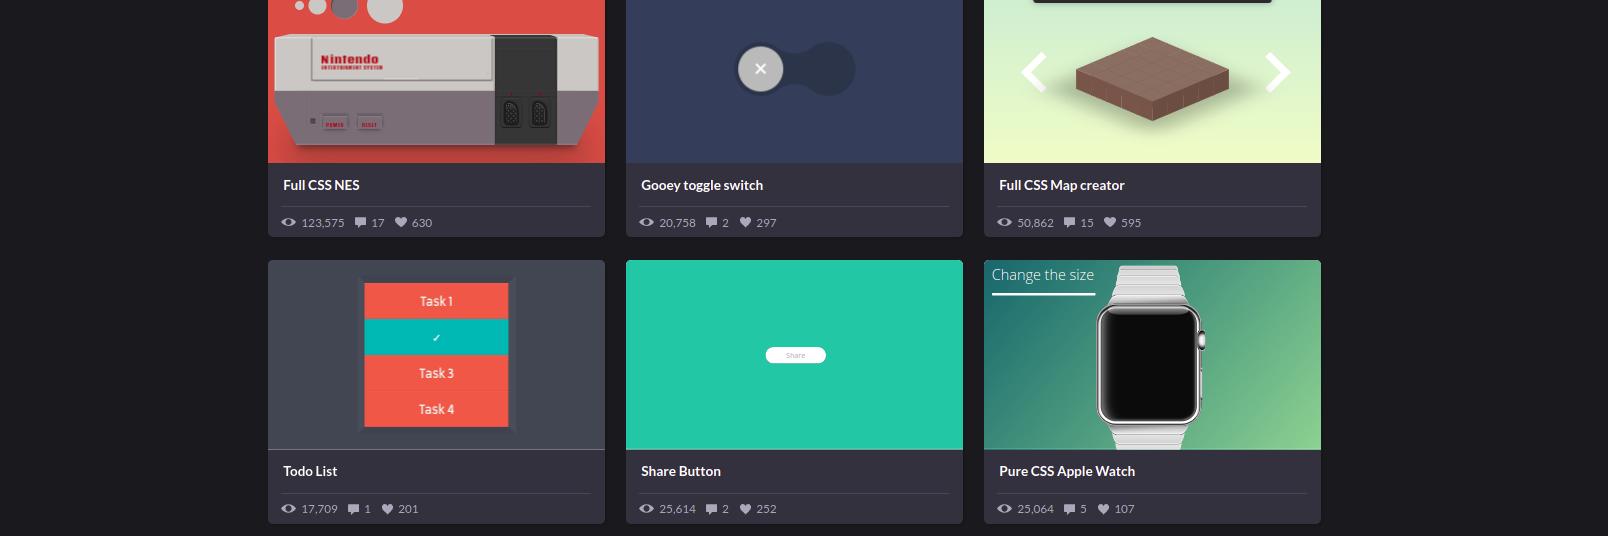The image size is (1608, 536).
Task: Click the 50,862 views count
Action: [1035, 223]
